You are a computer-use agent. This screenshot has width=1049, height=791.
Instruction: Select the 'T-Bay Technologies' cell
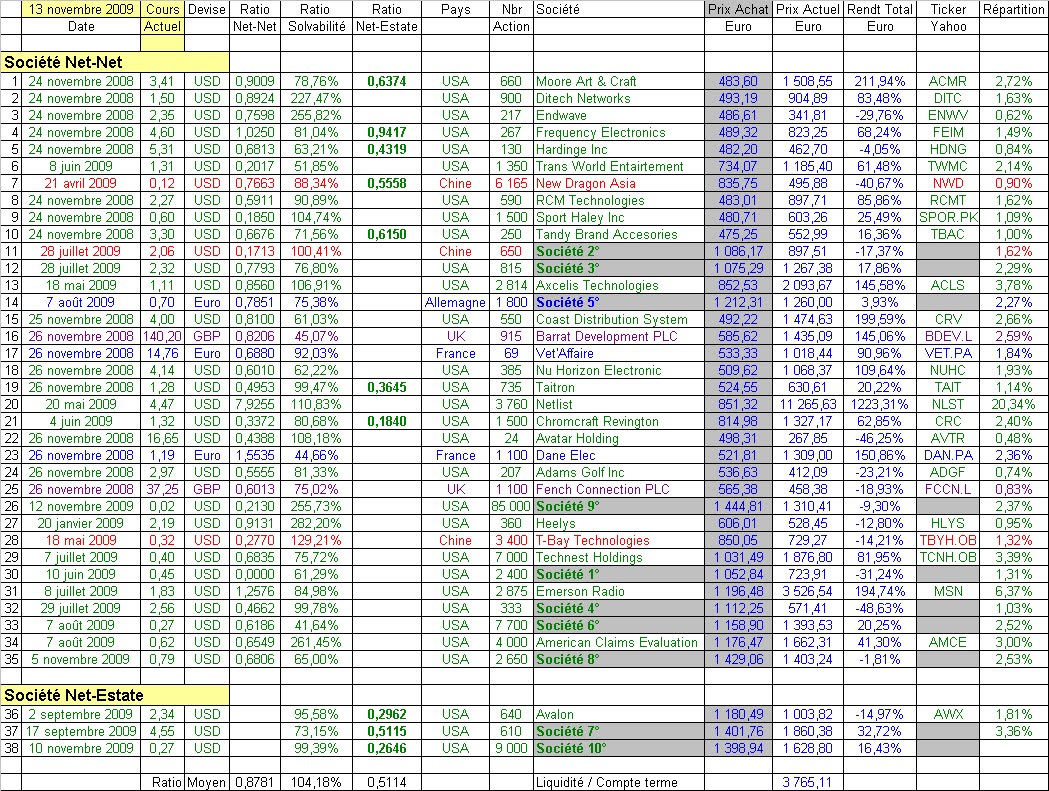(619, 540)
